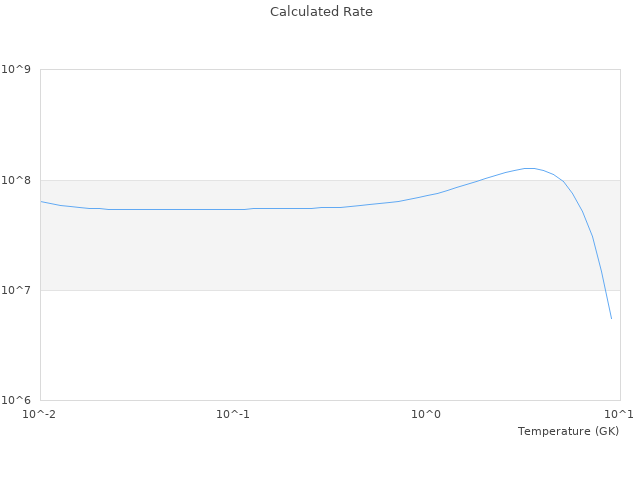The height and width of the screenshot is (480, 640).
Task: Click the 10^0 x-axis tick label
Action: (427, 414)
